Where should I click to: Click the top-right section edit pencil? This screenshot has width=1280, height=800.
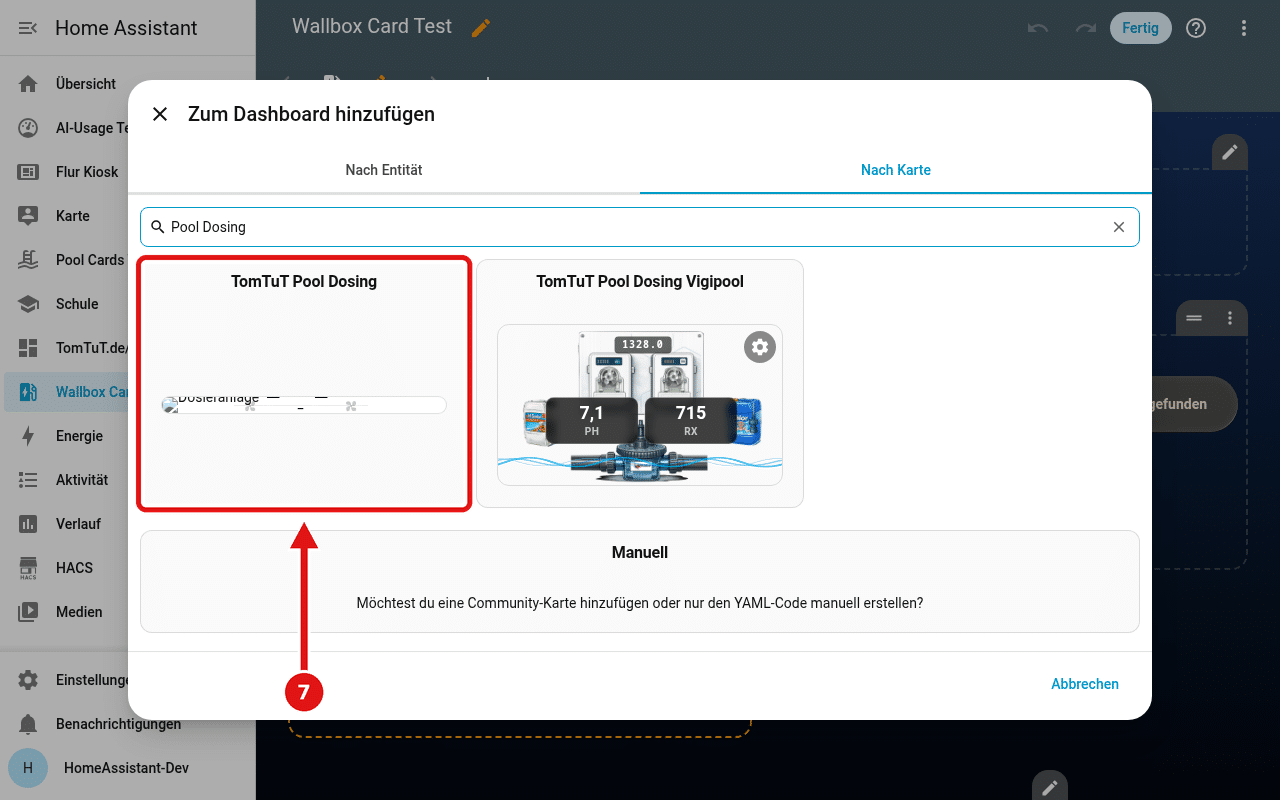[x=1230, y=152]
